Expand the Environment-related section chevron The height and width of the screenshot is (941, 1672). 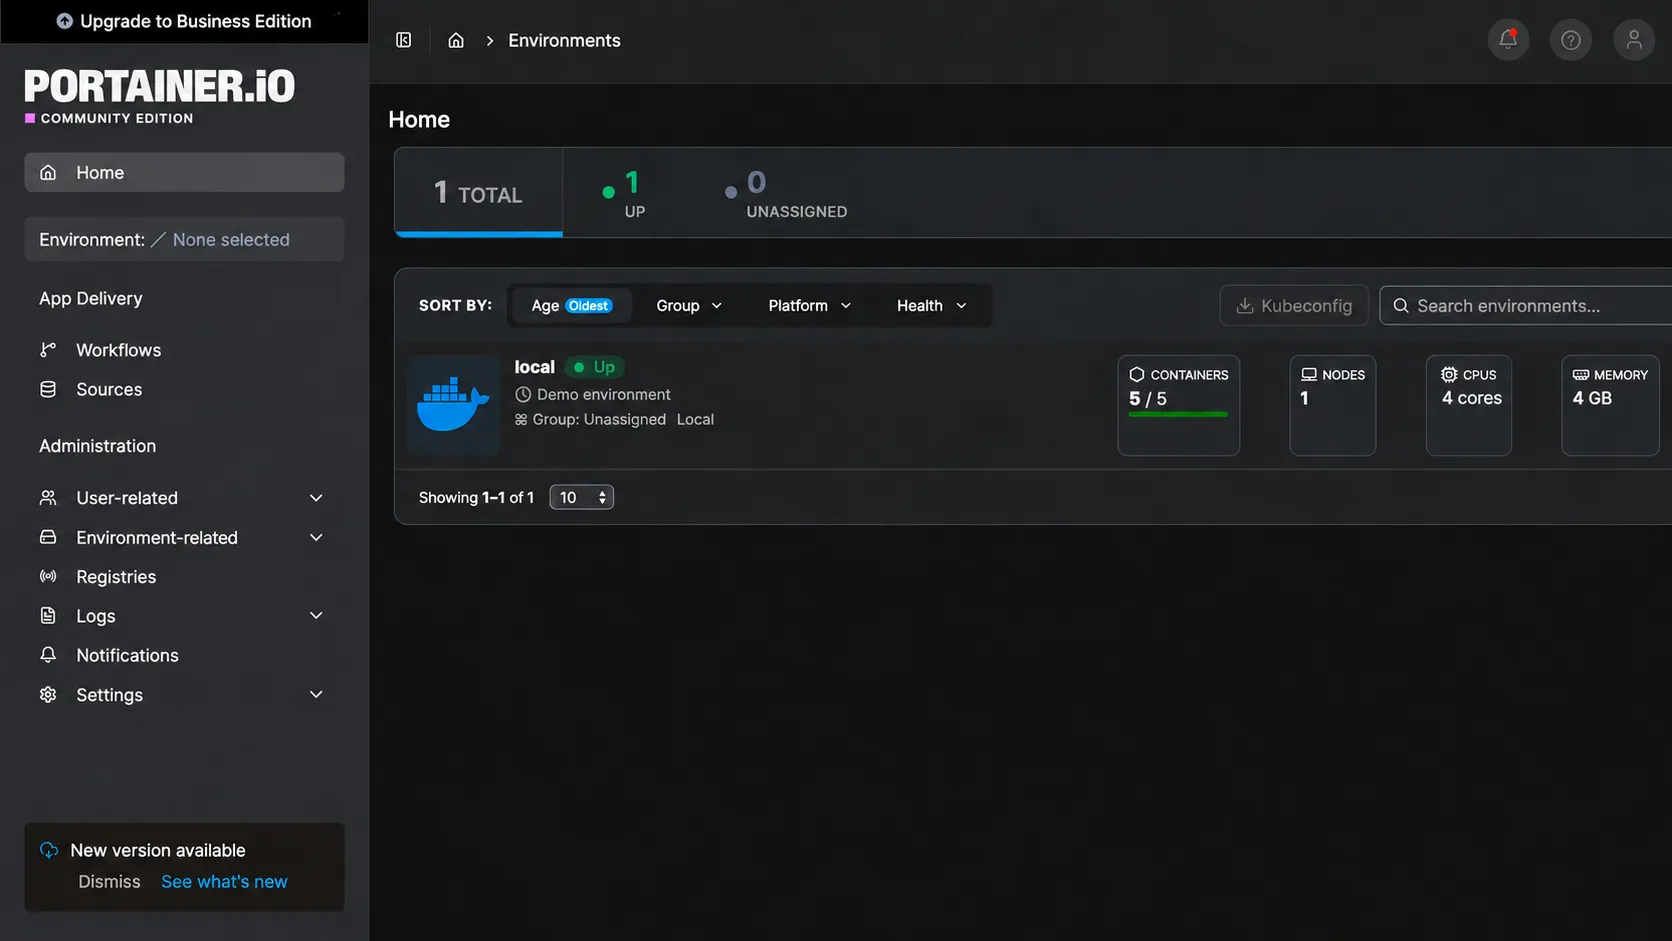(x=316, y=537)
